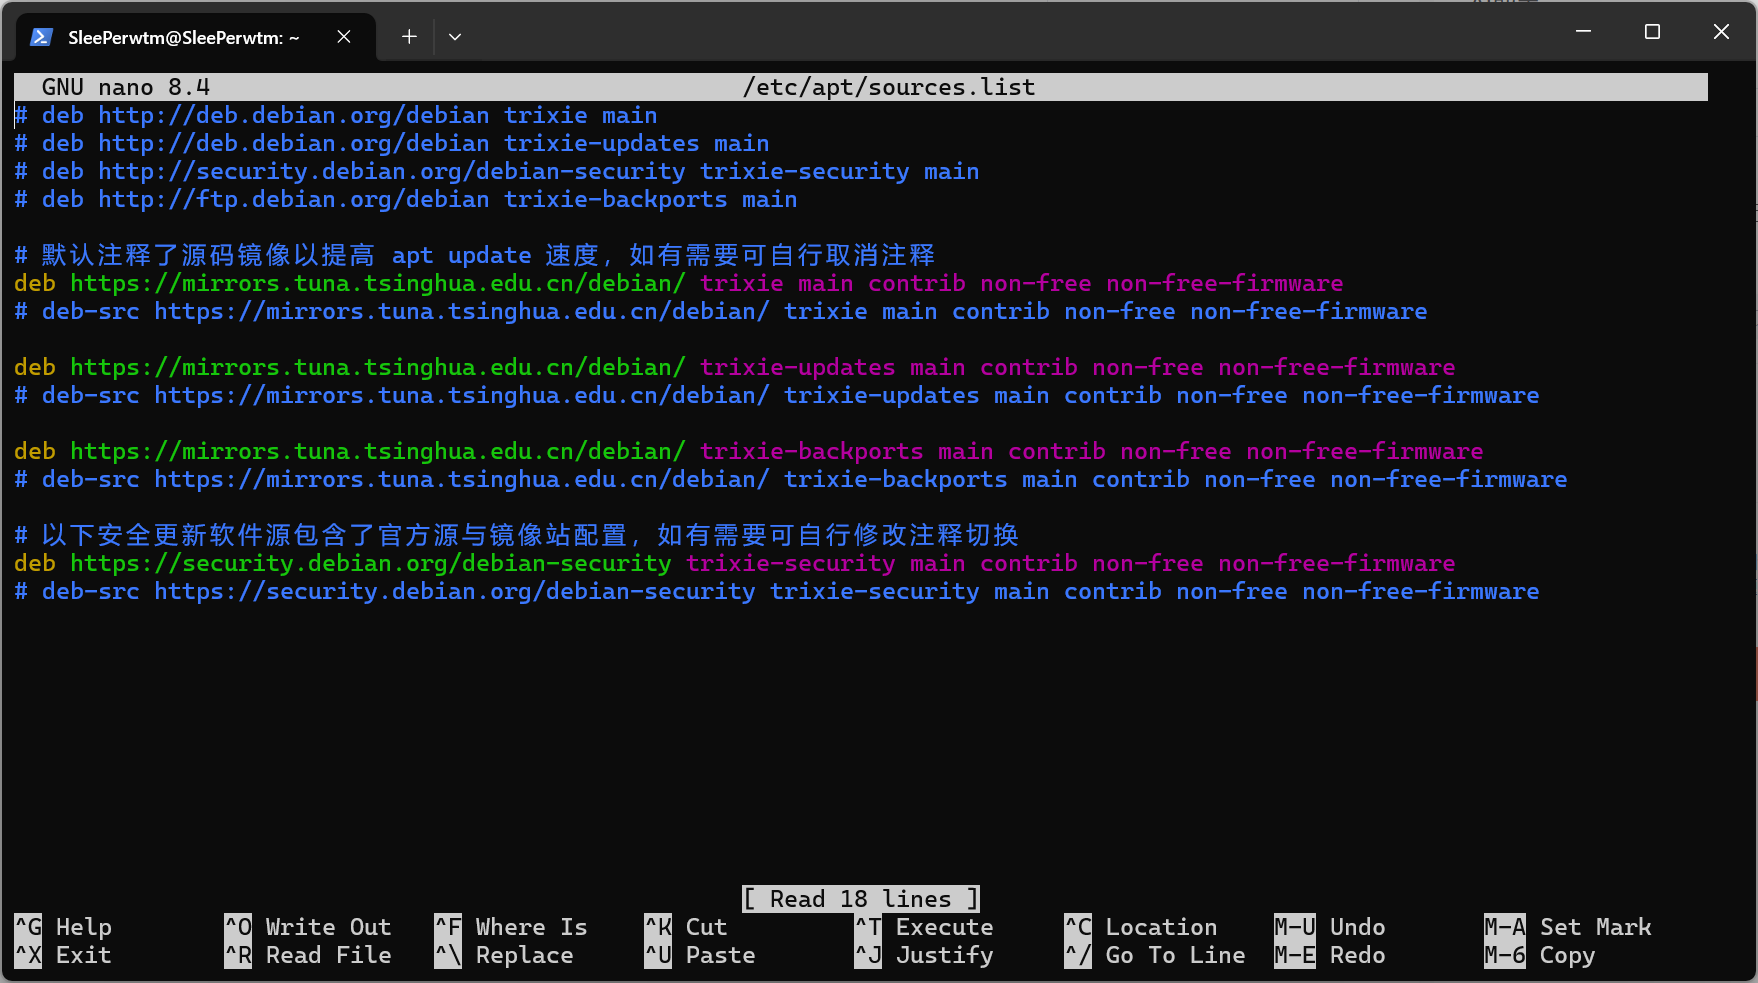Image resolution: width=1758 pixels, height=983 pixels.
Task: Click the Chinese comment containing 'apt update'
Action: tap(475, 255)
